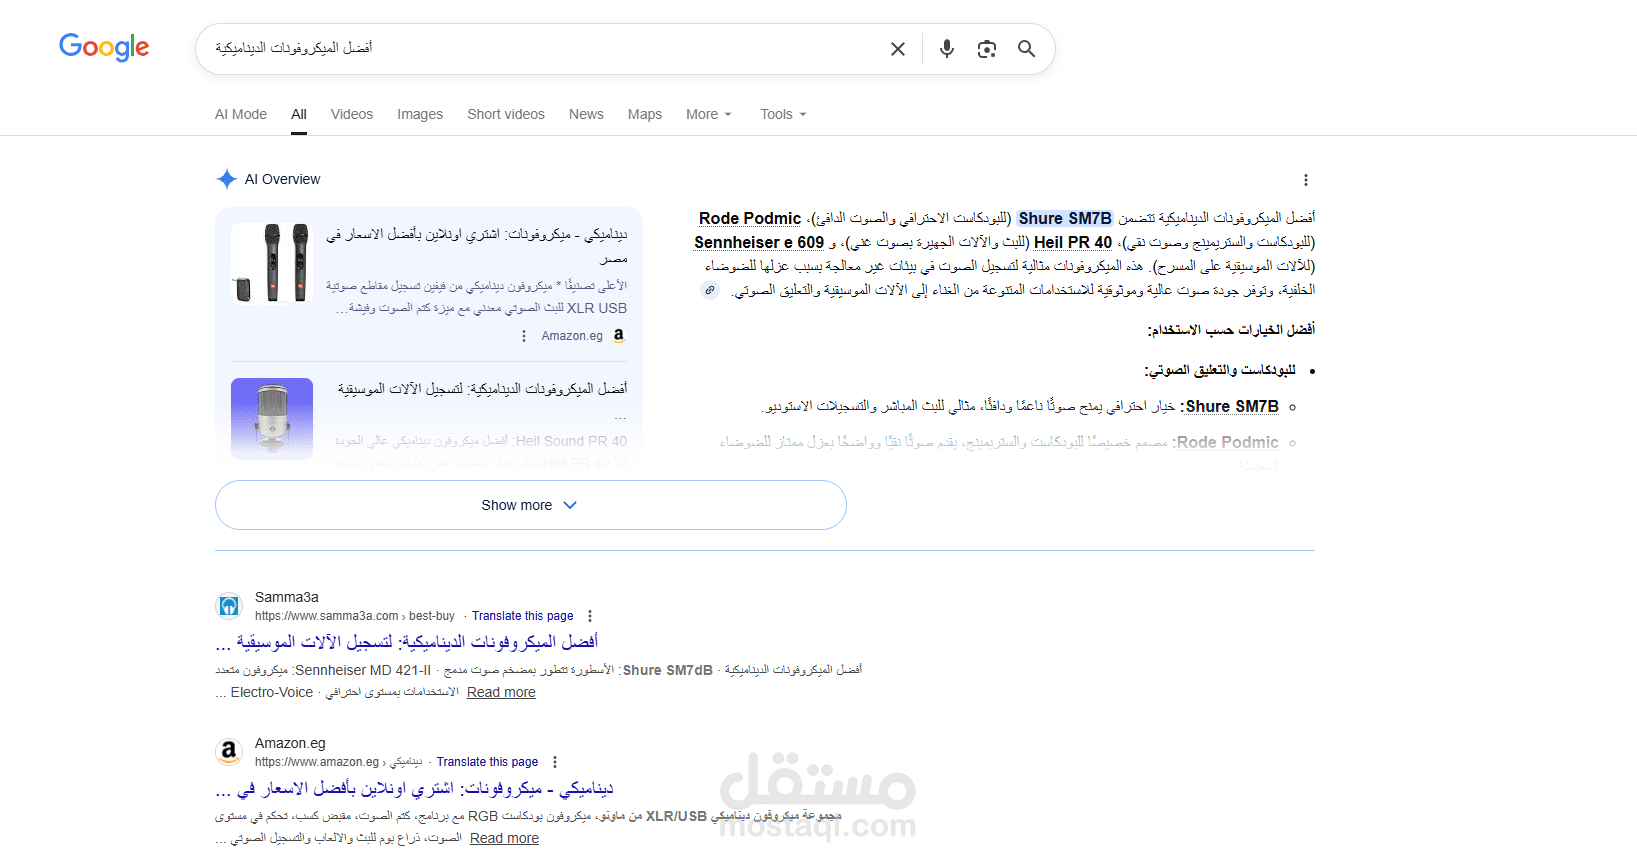The image size is (1637, 860).
Task: Open search by image camera icon
Action: 987,49
